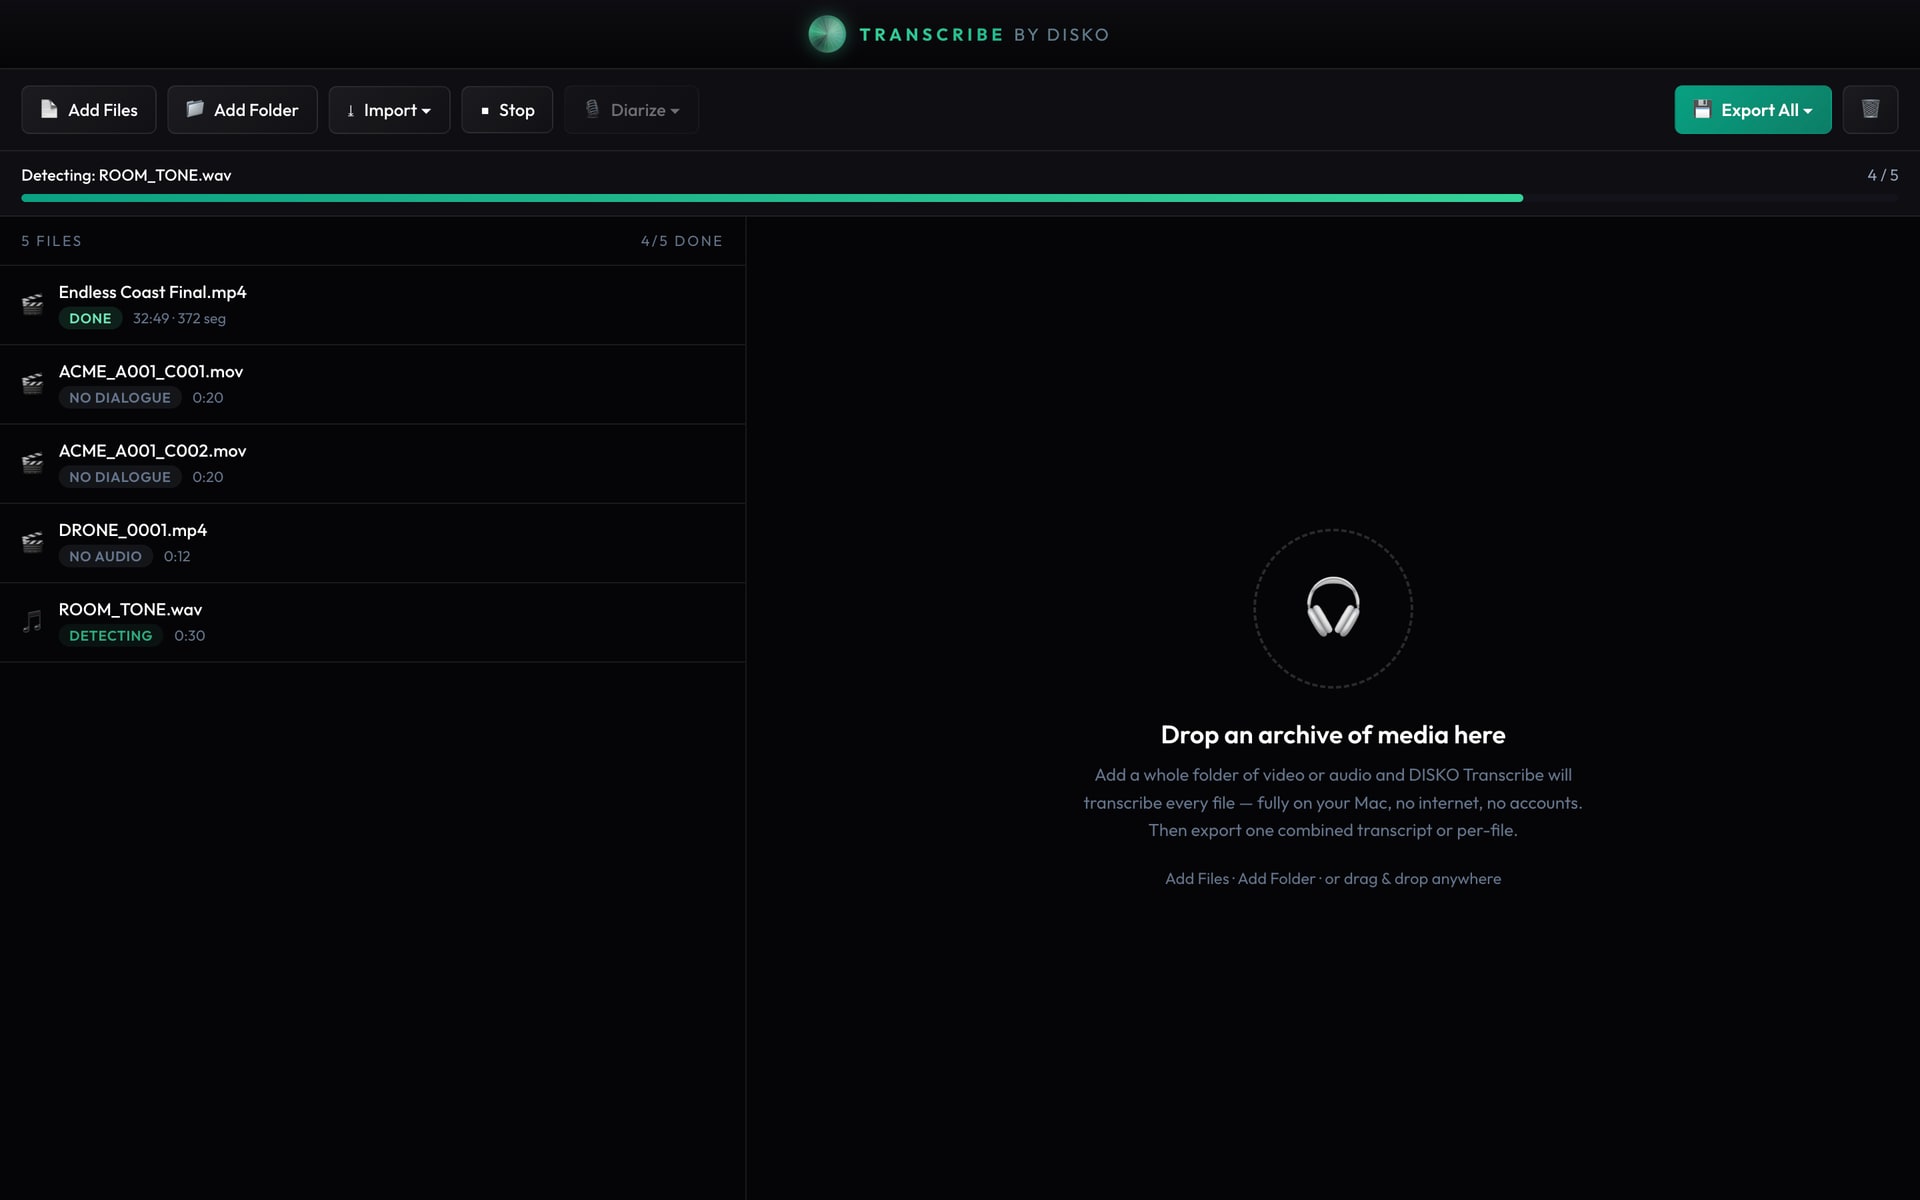Click the Transcribe by Disko logo disc

coord(827,34)
